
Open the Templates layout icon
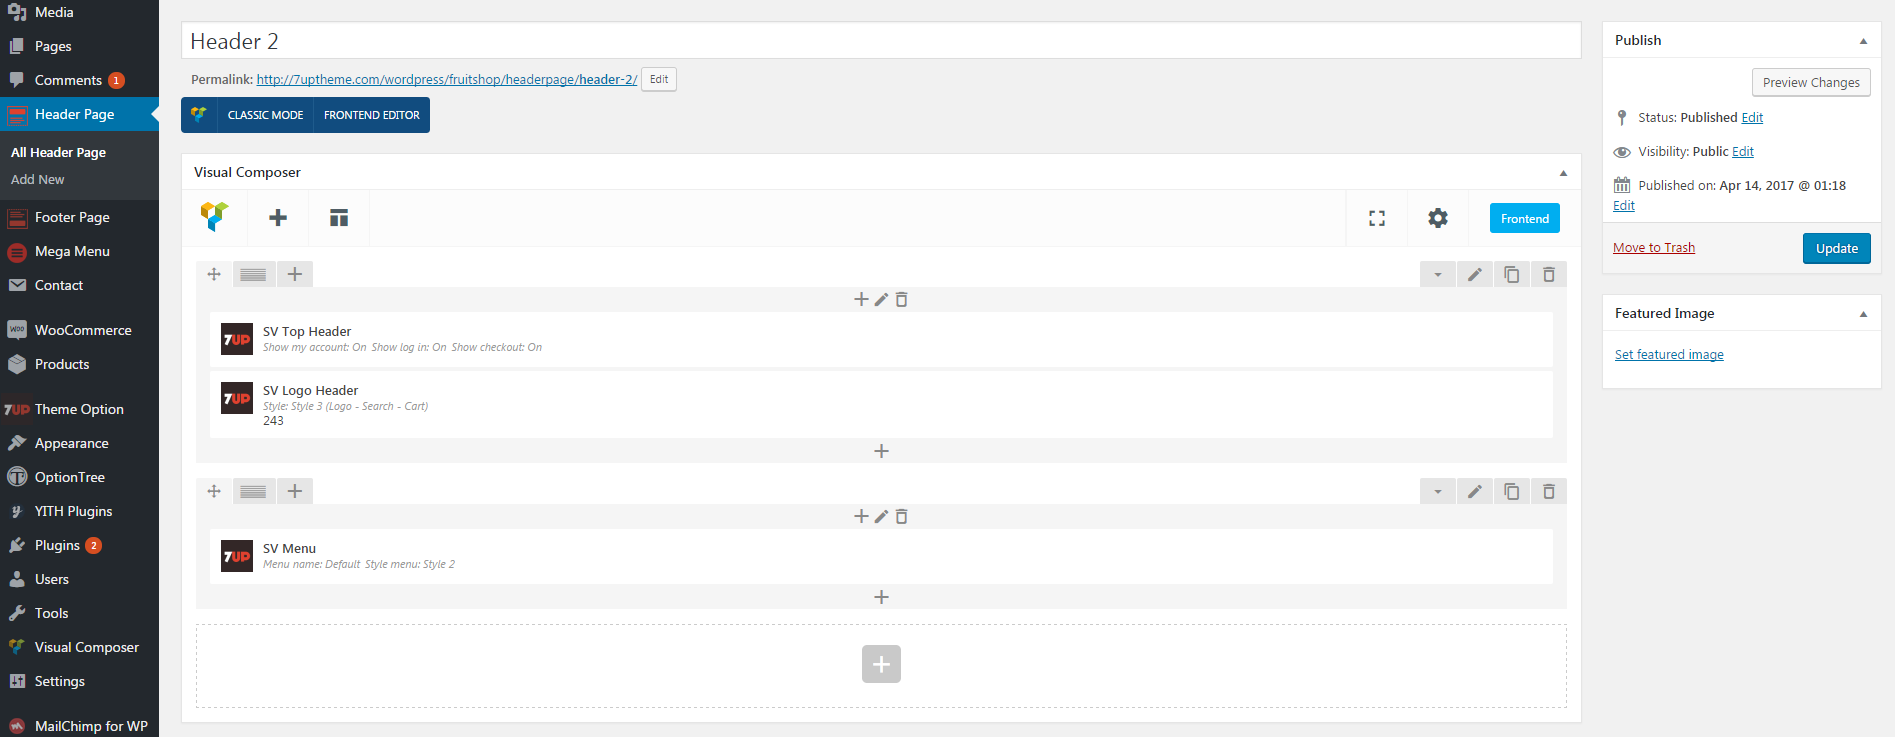[x=339, y=218]
